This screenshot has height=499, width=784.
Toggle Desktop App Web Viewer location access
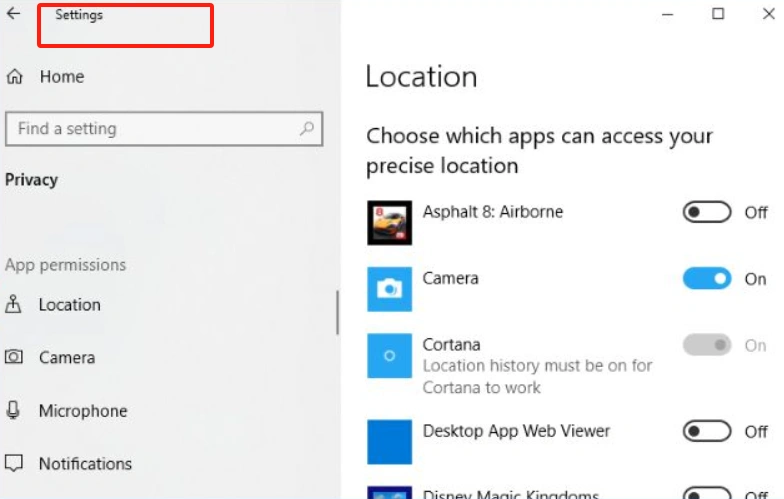click(707, 431)
